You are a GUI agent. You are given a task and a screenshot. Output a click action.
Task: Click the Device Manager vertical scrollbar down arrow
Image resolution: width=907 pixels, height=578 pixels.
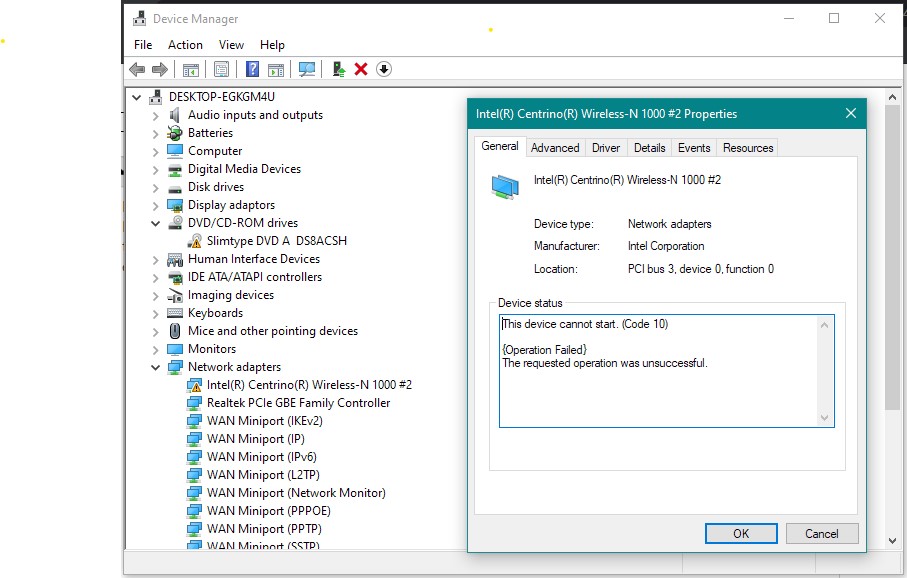click(x=892, y=541)
